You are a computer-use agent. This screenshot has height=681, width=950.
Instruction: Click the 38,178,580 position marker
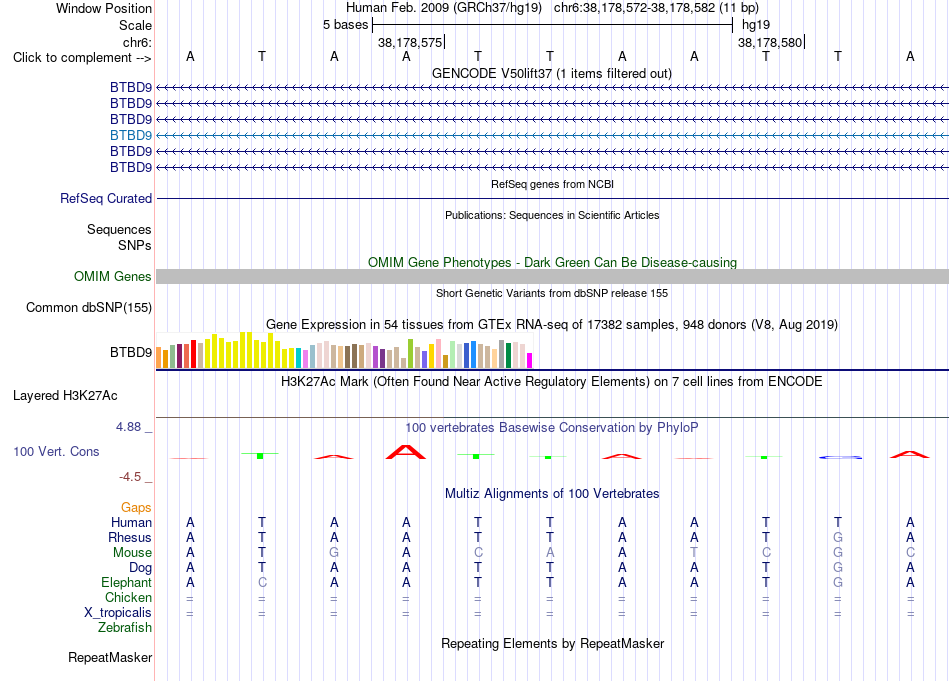[x=770, y=42]
